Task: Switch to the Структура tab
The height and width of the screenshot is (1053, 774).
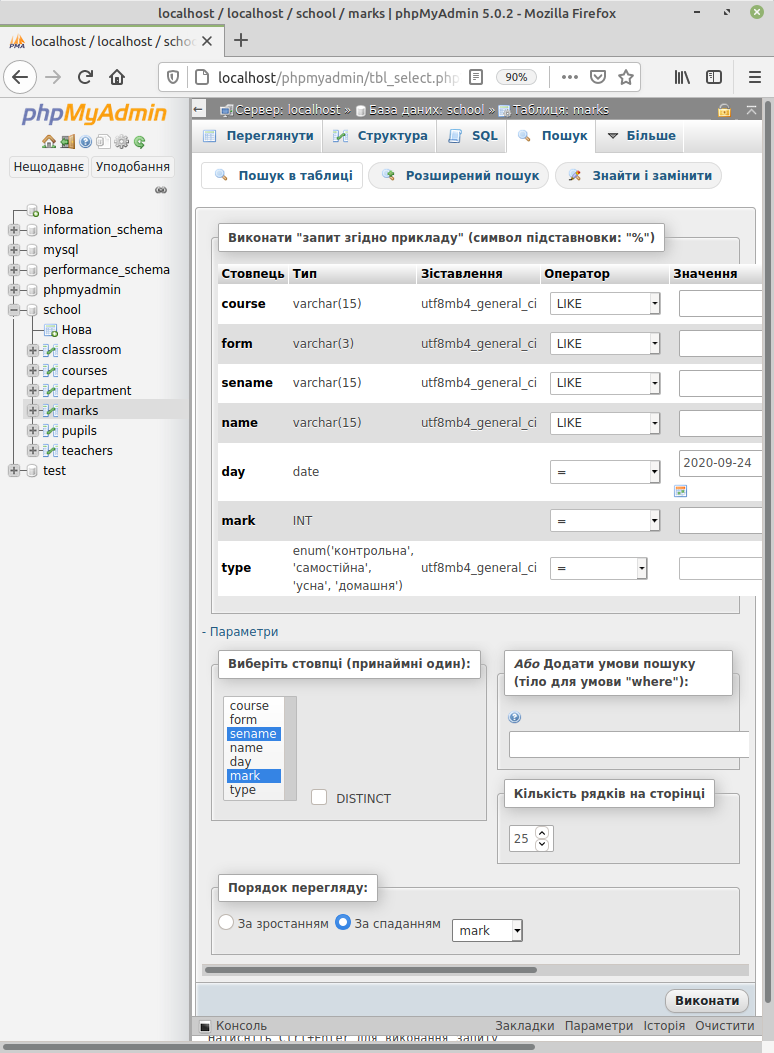Action: point(381,136)
